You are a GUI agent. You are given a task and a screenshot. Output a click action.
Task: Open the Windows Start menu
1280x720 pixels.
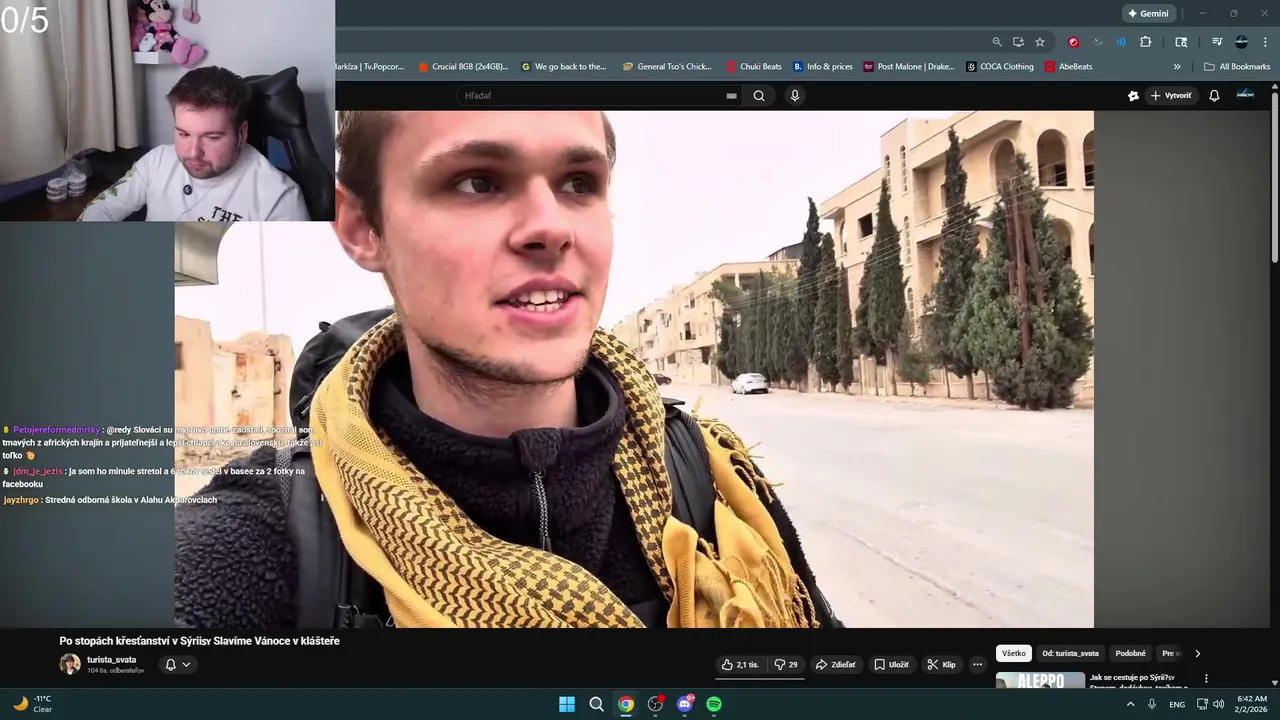(x=567, y=704)
